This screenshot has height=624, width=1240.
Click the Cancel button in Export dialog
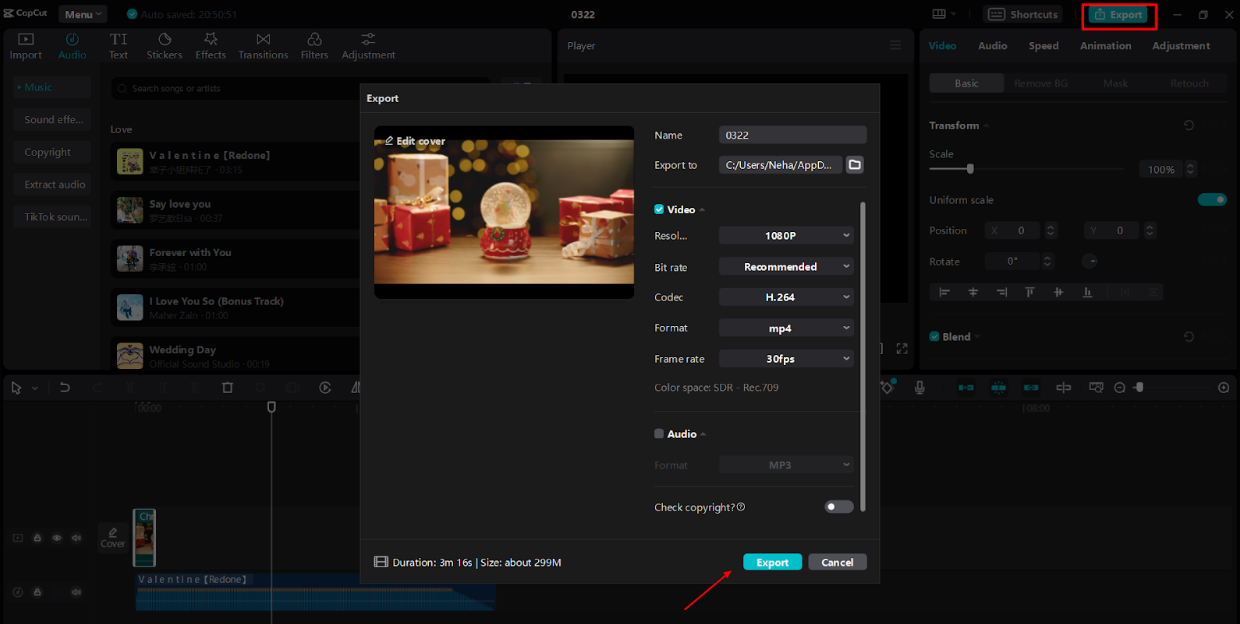point(837,562)
